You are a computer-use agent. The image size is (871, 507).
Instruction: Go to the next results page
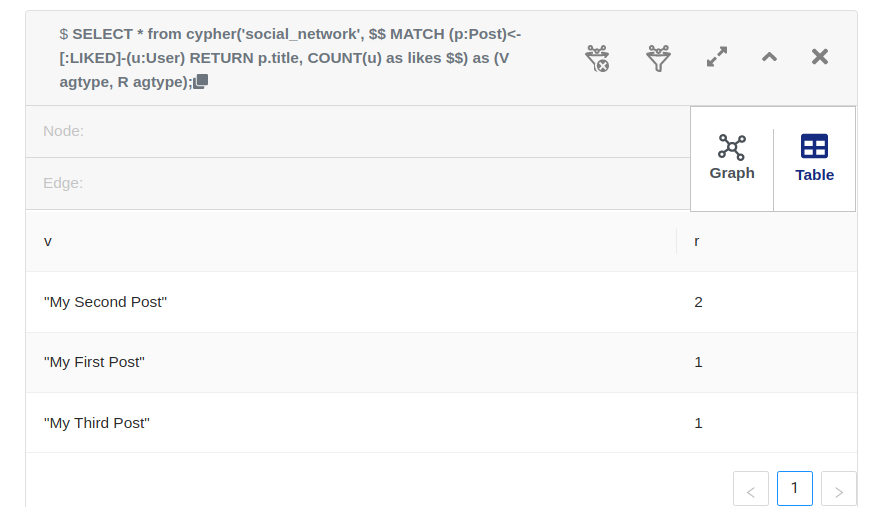tap(838, 489)
